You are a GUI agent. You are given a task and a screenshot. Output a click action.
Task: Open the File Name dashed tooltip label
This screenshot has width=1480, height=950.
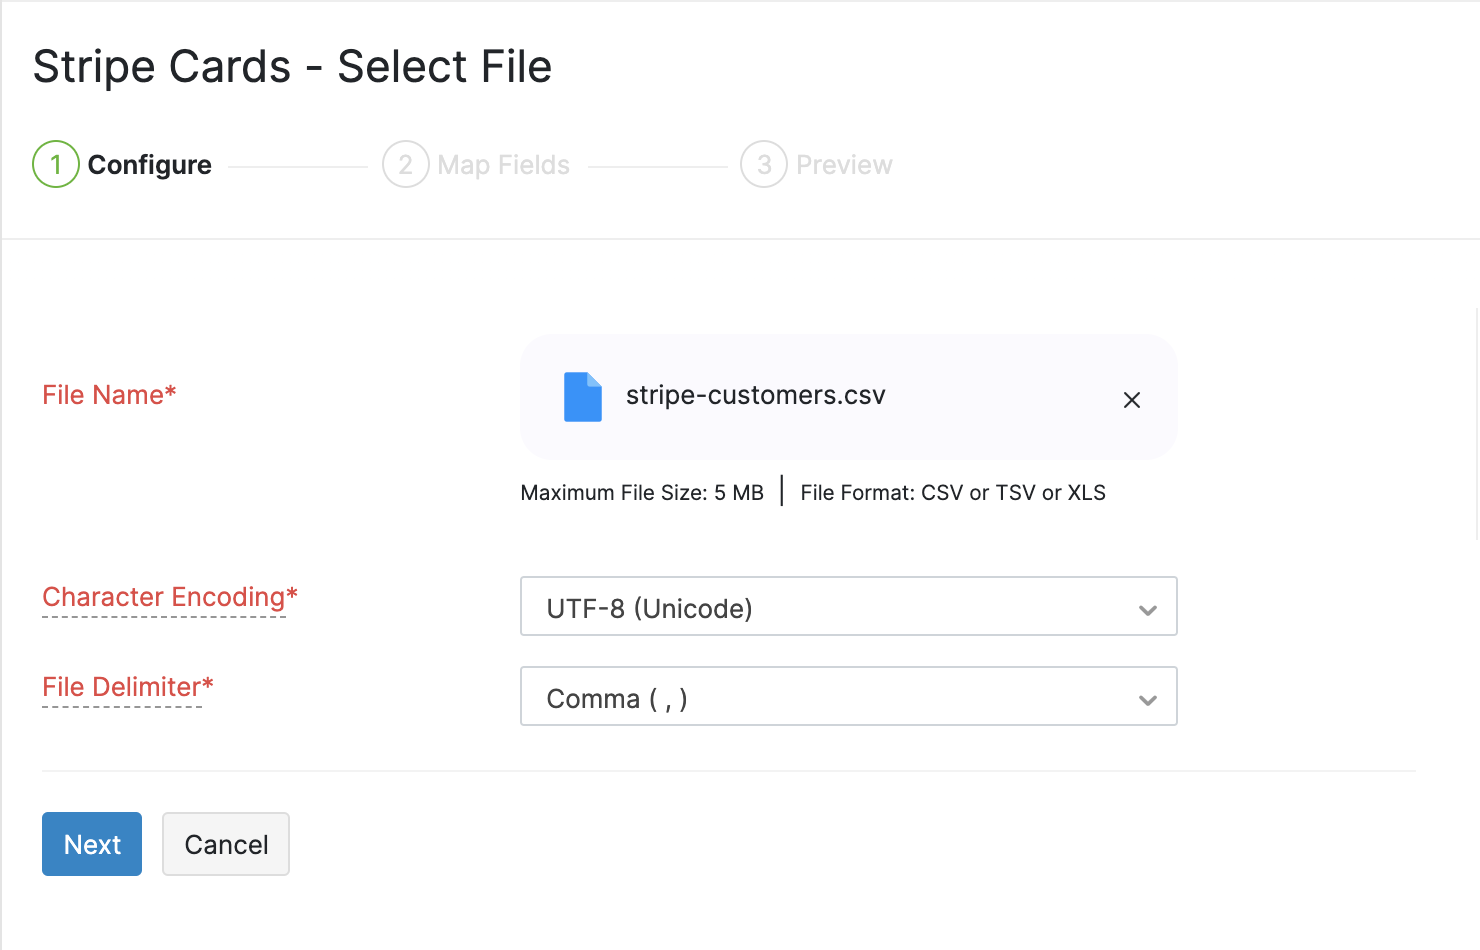pos(108,394)
